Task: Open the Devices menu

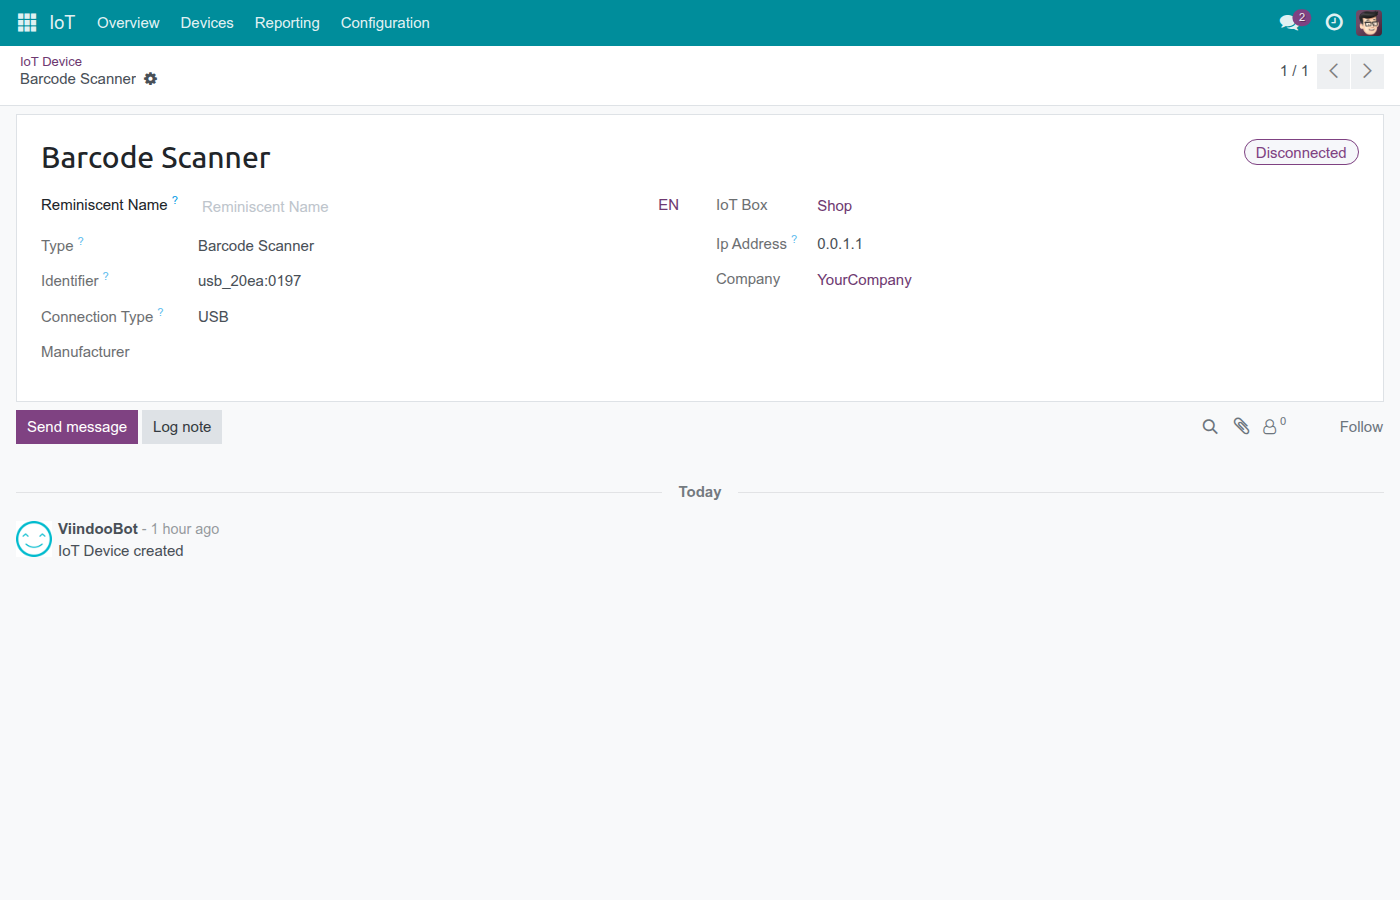Action: [x=207, y=23]
